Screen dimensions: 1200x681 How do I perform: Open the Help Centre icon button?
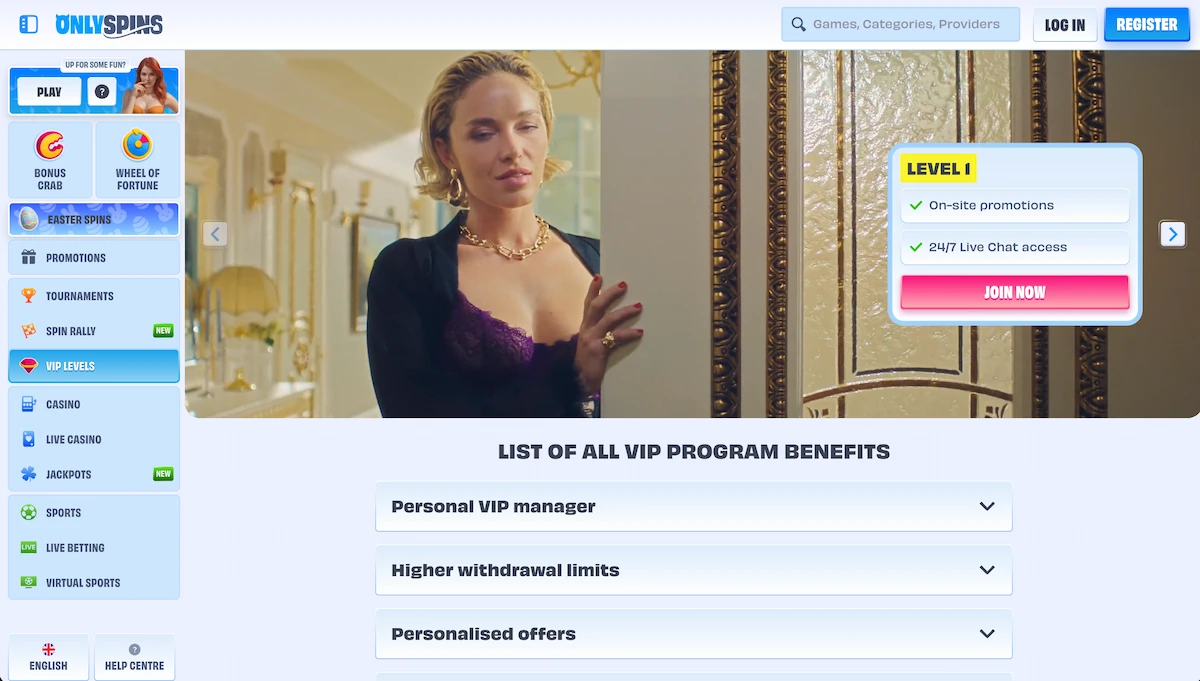tap(134, 657)
